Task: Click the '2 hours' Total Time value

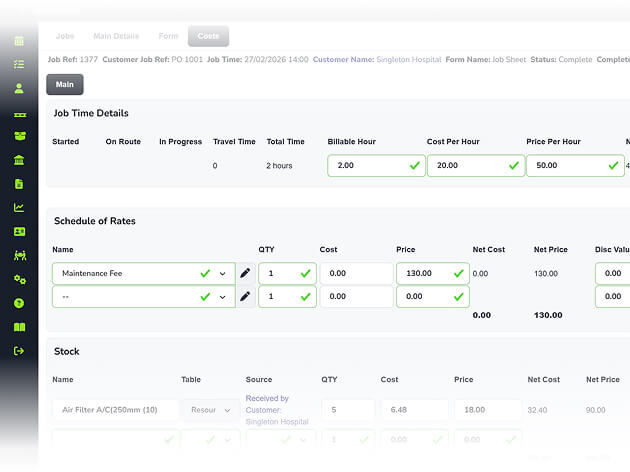Action: pos(279,166)
